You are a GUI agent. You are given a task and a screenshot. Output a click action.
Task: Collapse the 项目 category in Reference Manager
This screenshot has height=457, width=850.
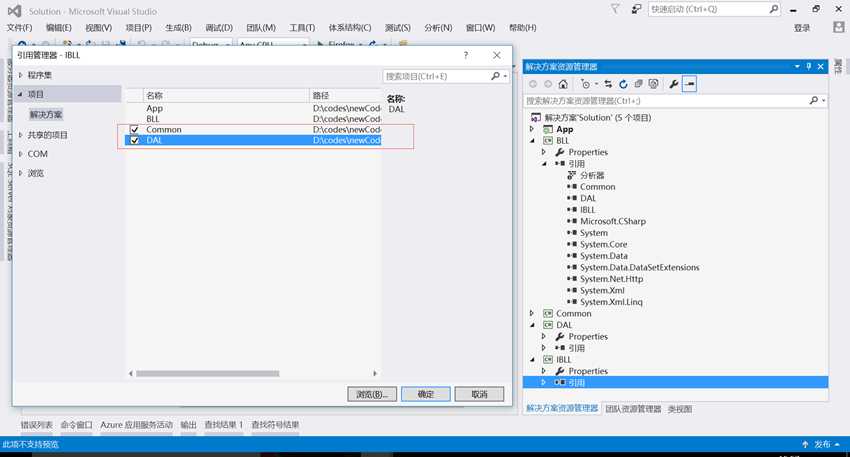[20, 94]
